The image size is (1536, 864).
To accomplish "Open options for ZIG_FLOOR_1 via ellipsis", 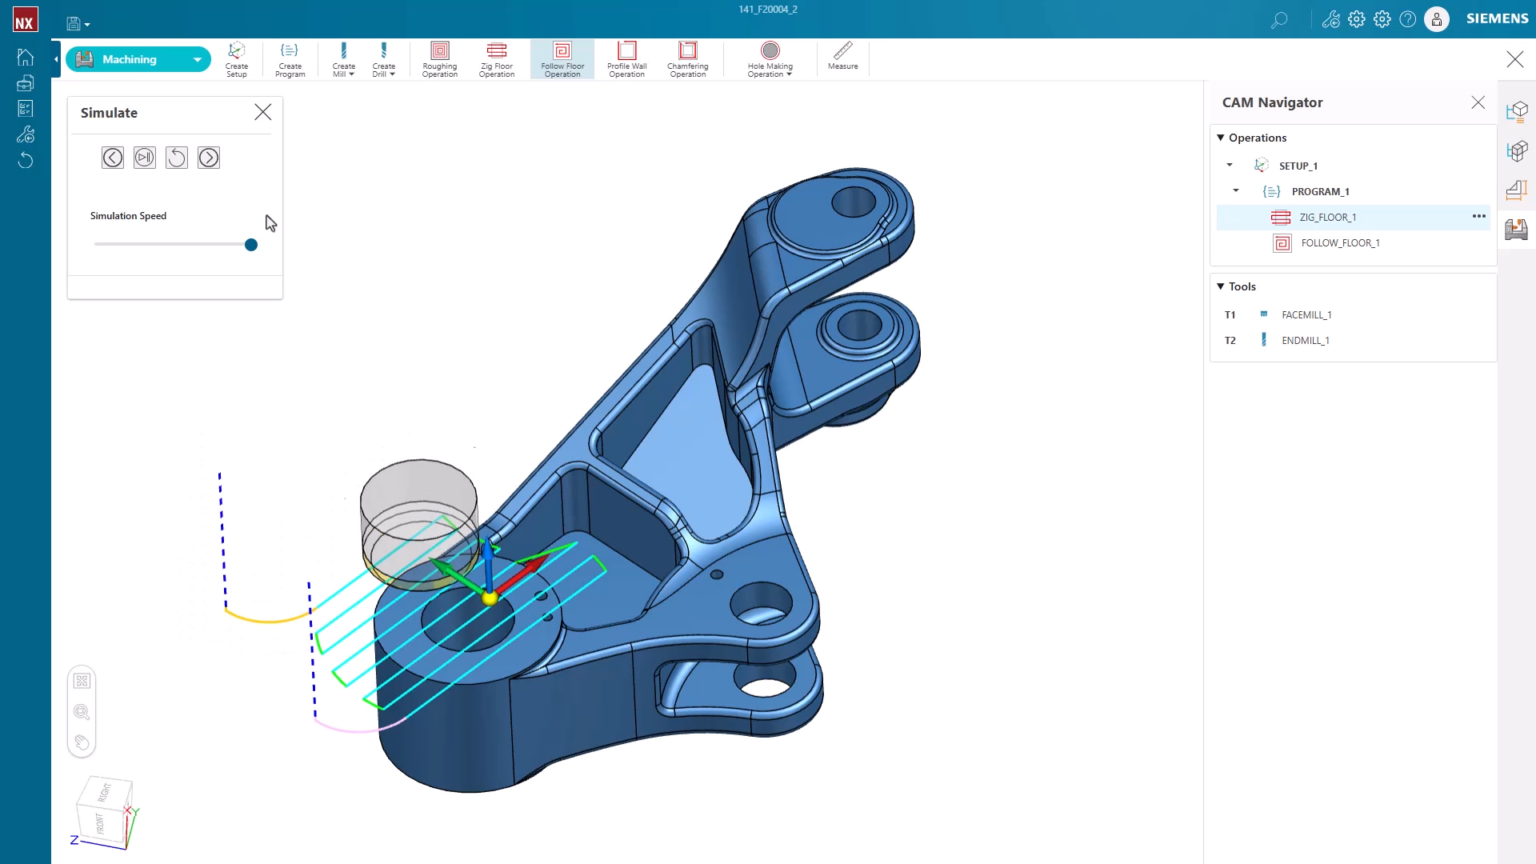I will coord(1478,216).
